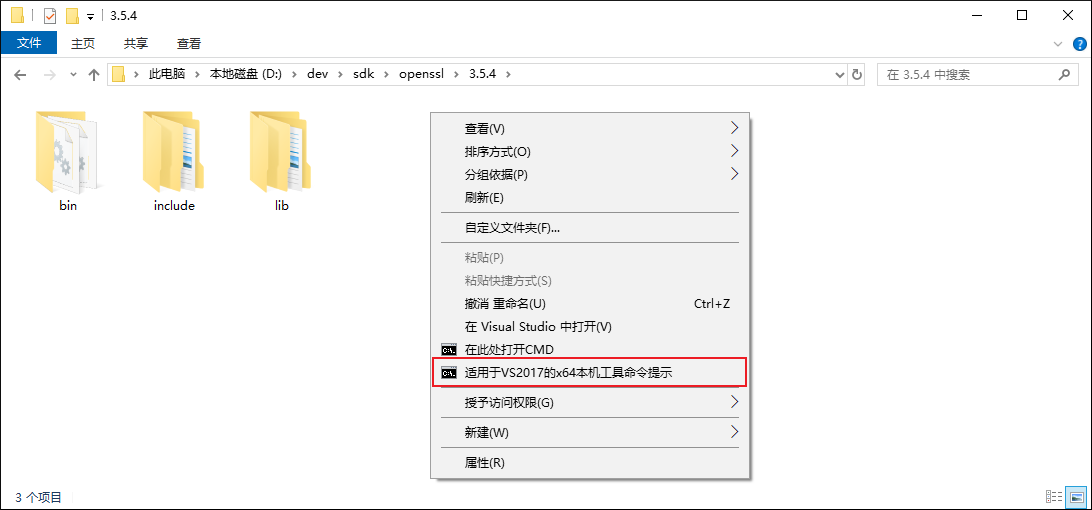Open VS2017 x64 native tools prompt

click(568, 372)
